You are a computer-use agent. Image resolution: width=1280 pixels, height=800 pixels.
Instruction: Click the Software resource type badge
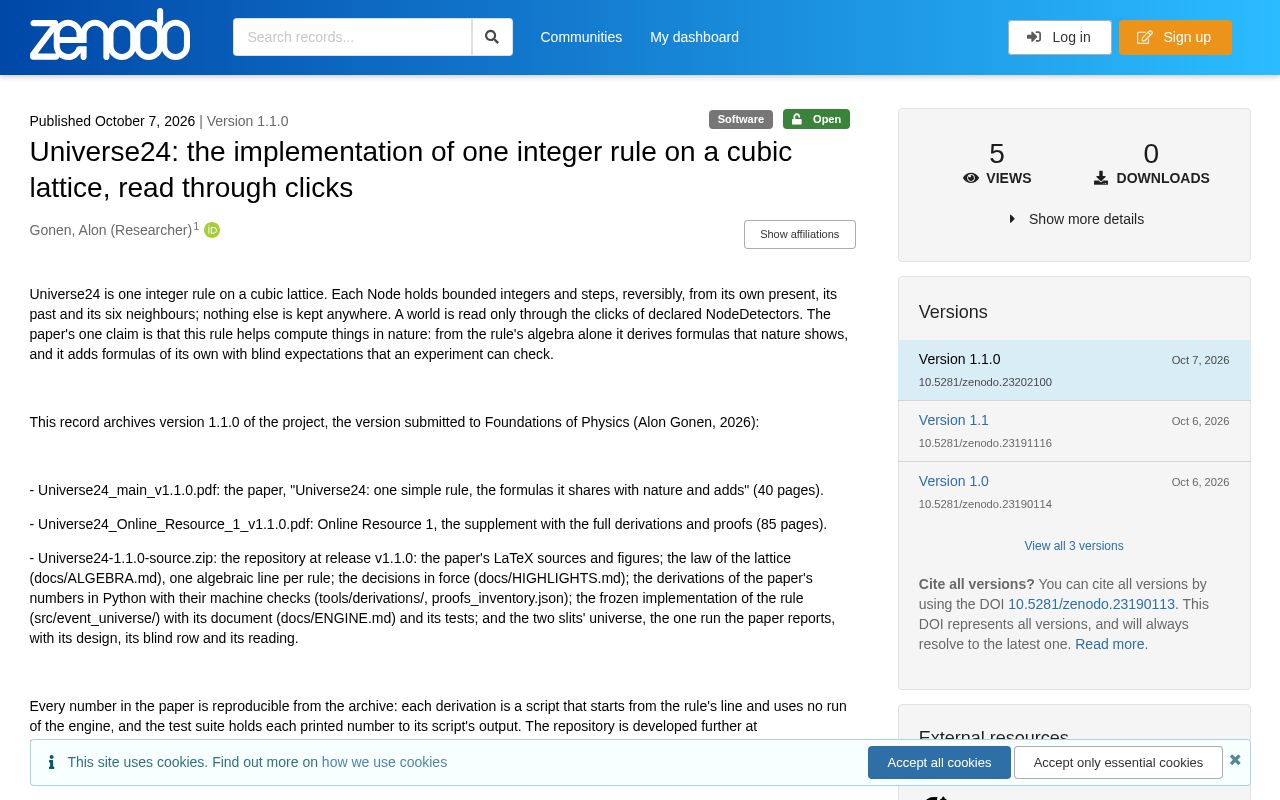pyautogui.click(x=741, y=119)
